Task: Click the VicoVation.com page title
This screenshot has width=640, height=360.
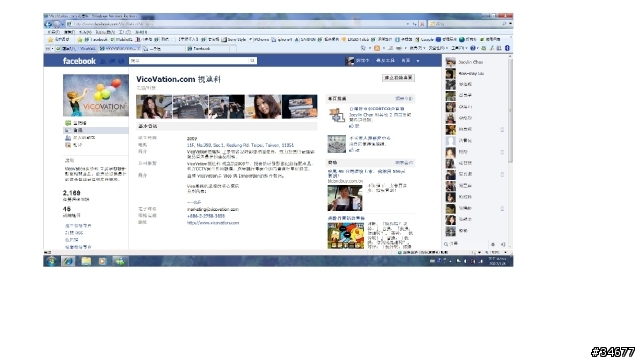Action: (x=178, y=79)
